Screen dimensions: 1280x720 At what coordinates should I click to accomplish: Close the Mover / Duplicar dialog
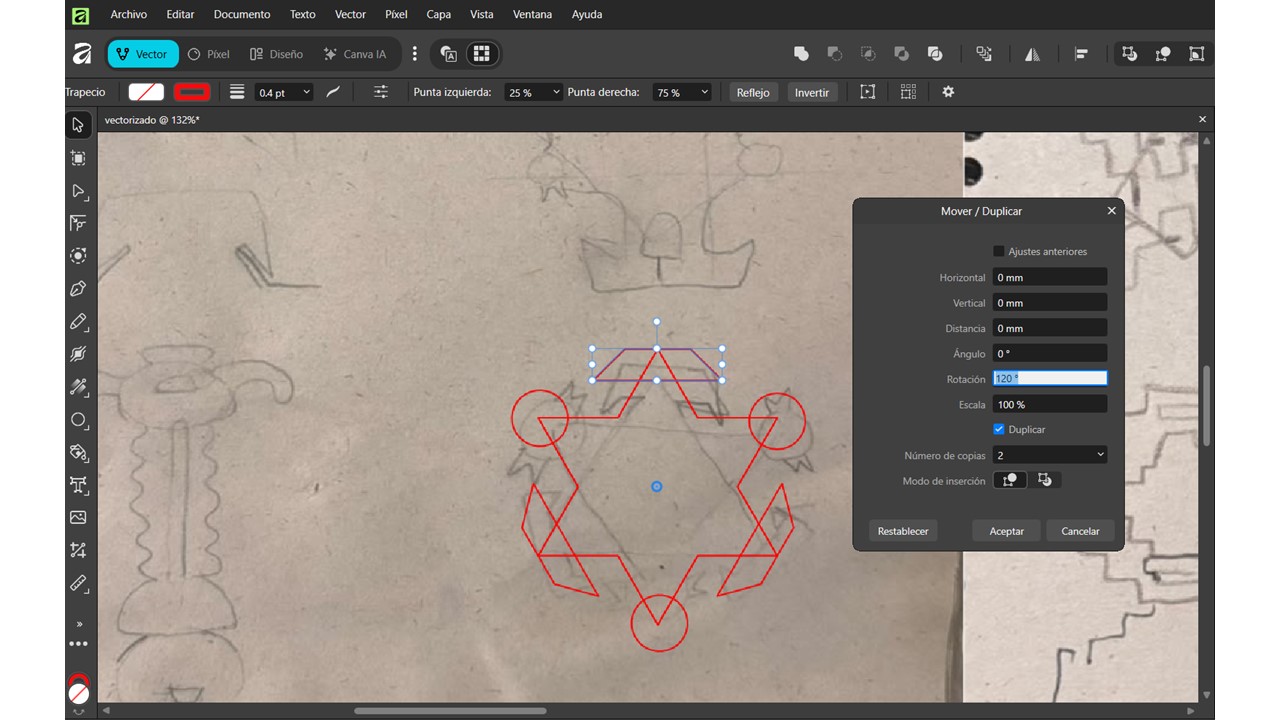click(1111, 211)
